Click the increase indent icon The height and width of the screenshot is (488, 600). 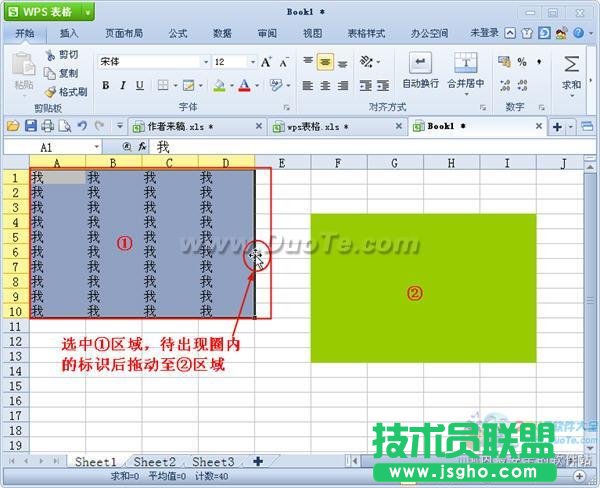click(383, 86)
